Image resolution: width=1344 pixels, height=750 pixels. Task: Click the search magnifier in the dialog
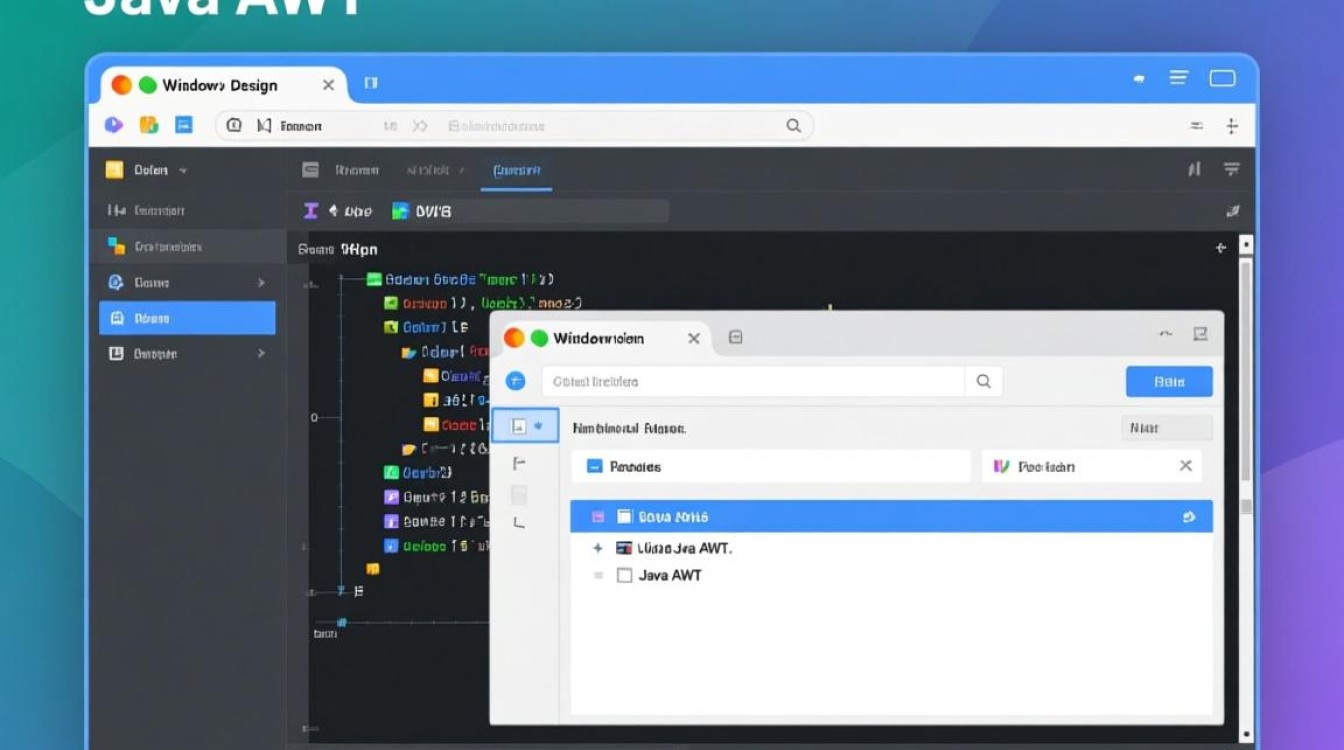(983, 381)
